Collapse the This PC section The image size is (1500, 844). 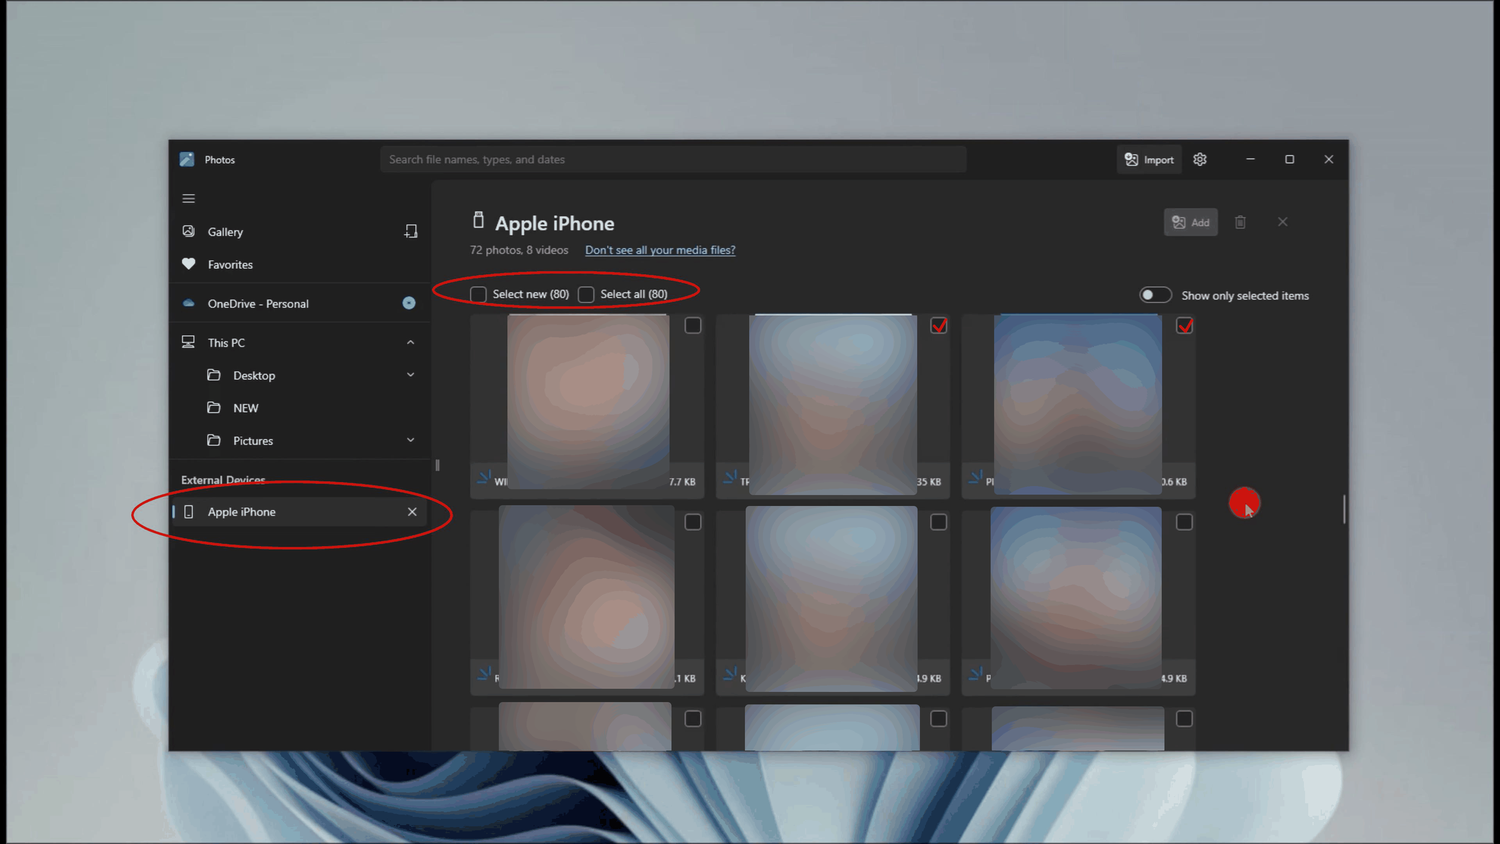(410, 343)
